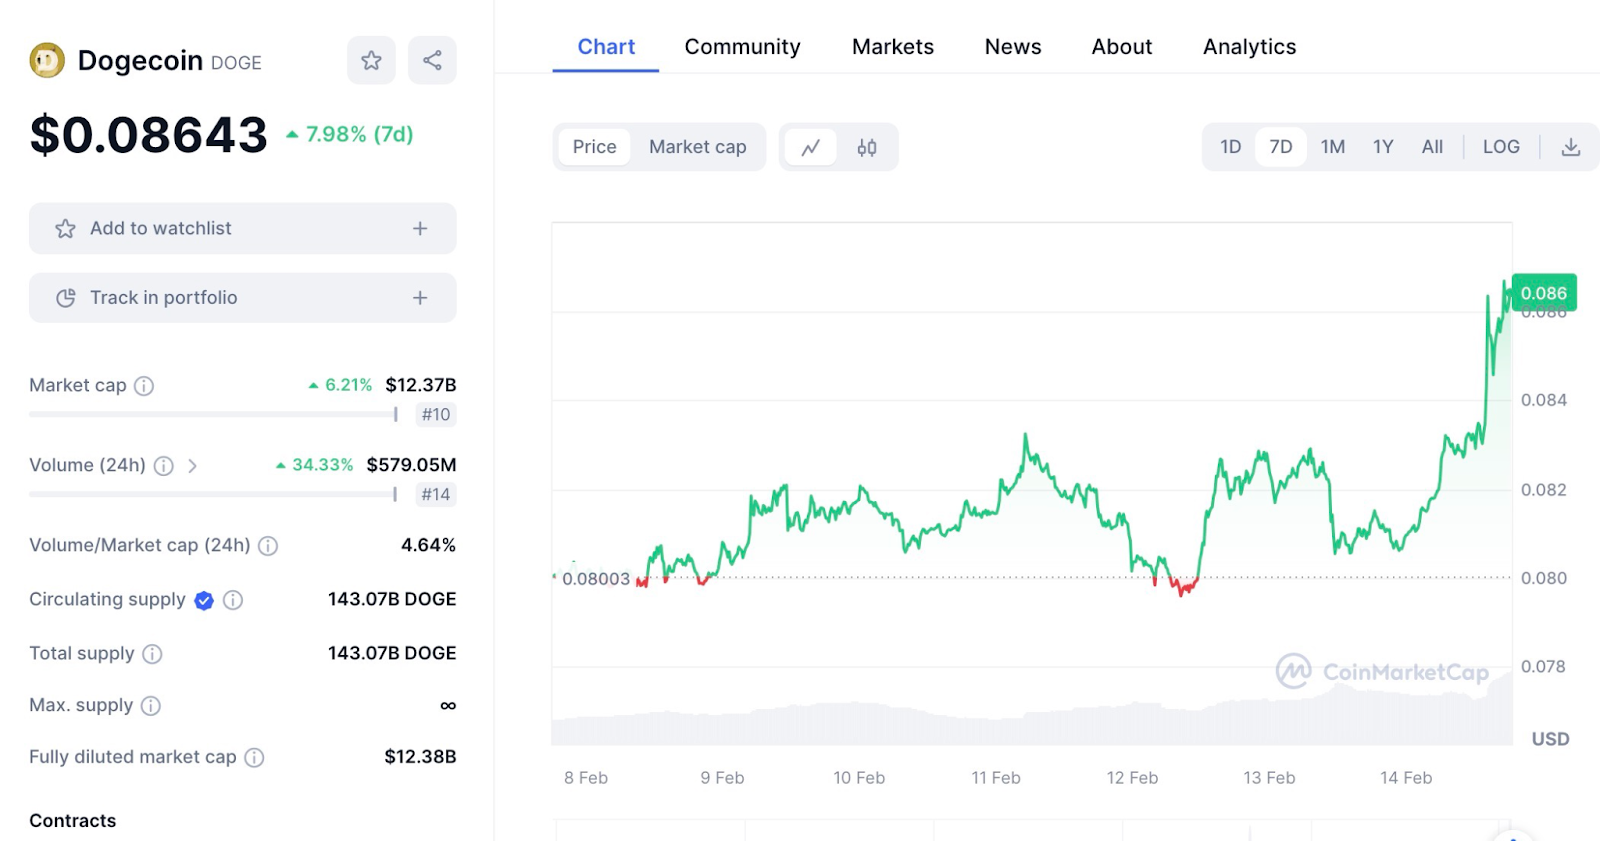This screenshot has height=841, width=1600.
Task: Click plus icon on Track in portfolio
Action: click(x=420, y=298)
